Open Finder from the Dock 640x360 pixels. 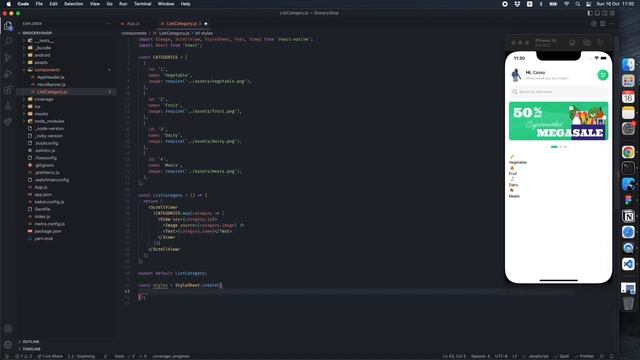pyautogui.click(x=628, y=64)
